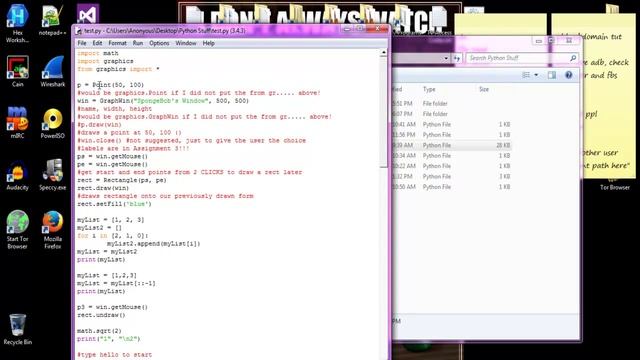
Task: Click the Explorer help question mark icon
Action: pyautogui.click(x=569, y=75)
